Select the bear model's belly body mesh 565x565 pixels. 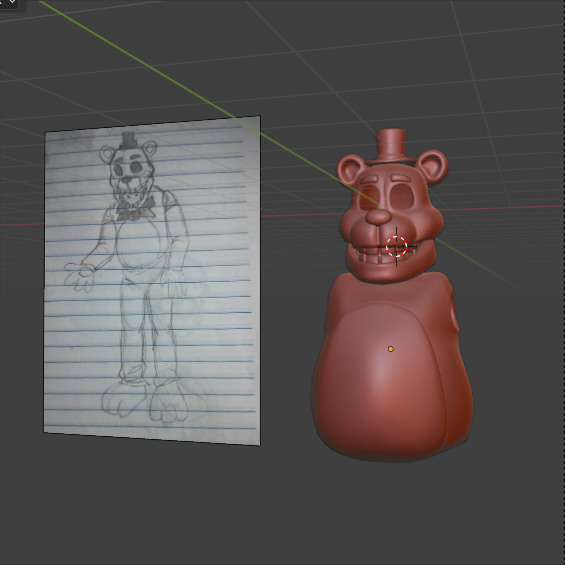pyautogui.click(x=392, y=366)
